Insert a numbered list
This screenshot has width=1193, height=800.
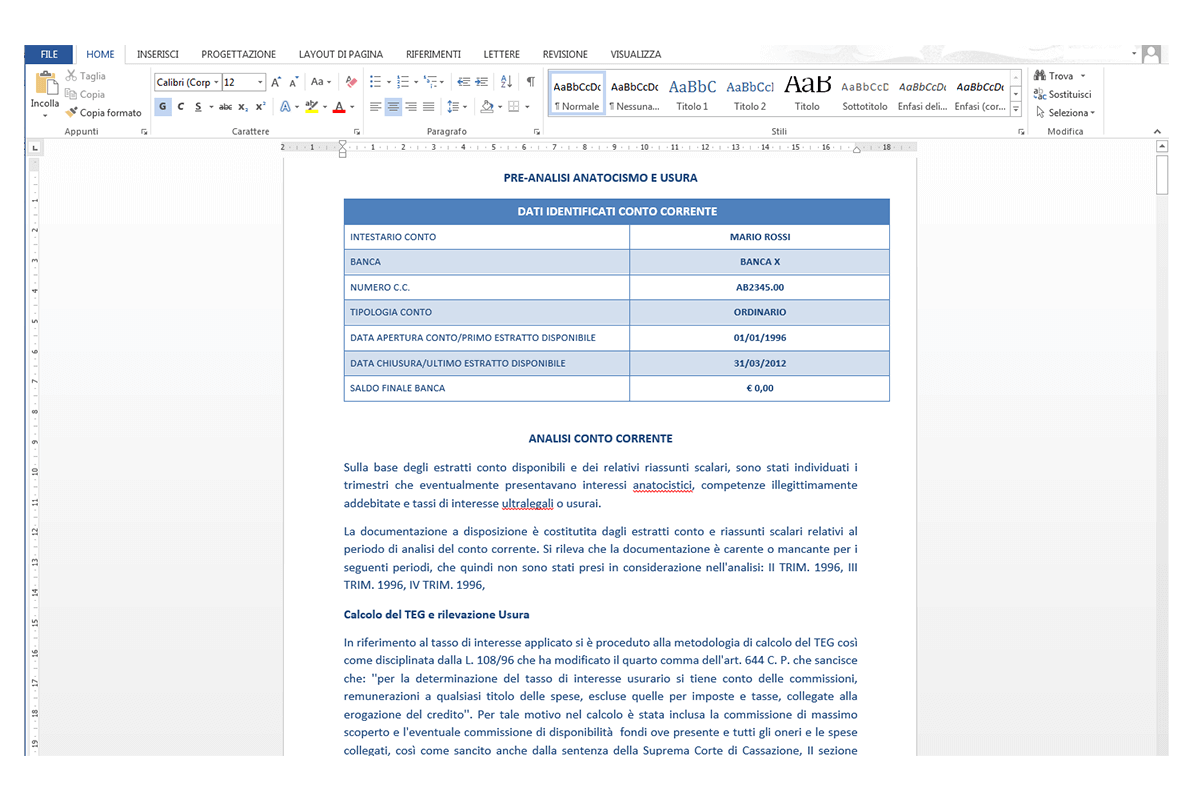[402, 81]
